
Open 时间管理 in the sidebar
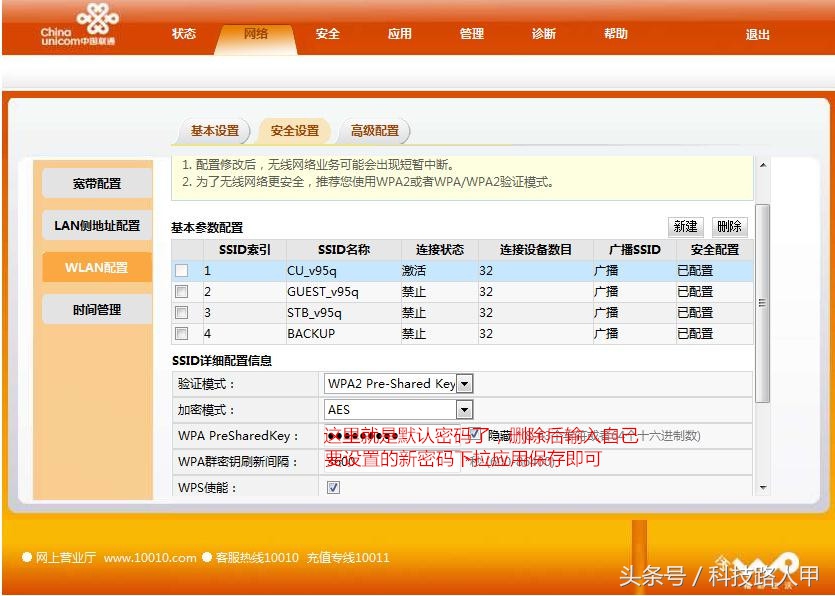pos(95,309)
